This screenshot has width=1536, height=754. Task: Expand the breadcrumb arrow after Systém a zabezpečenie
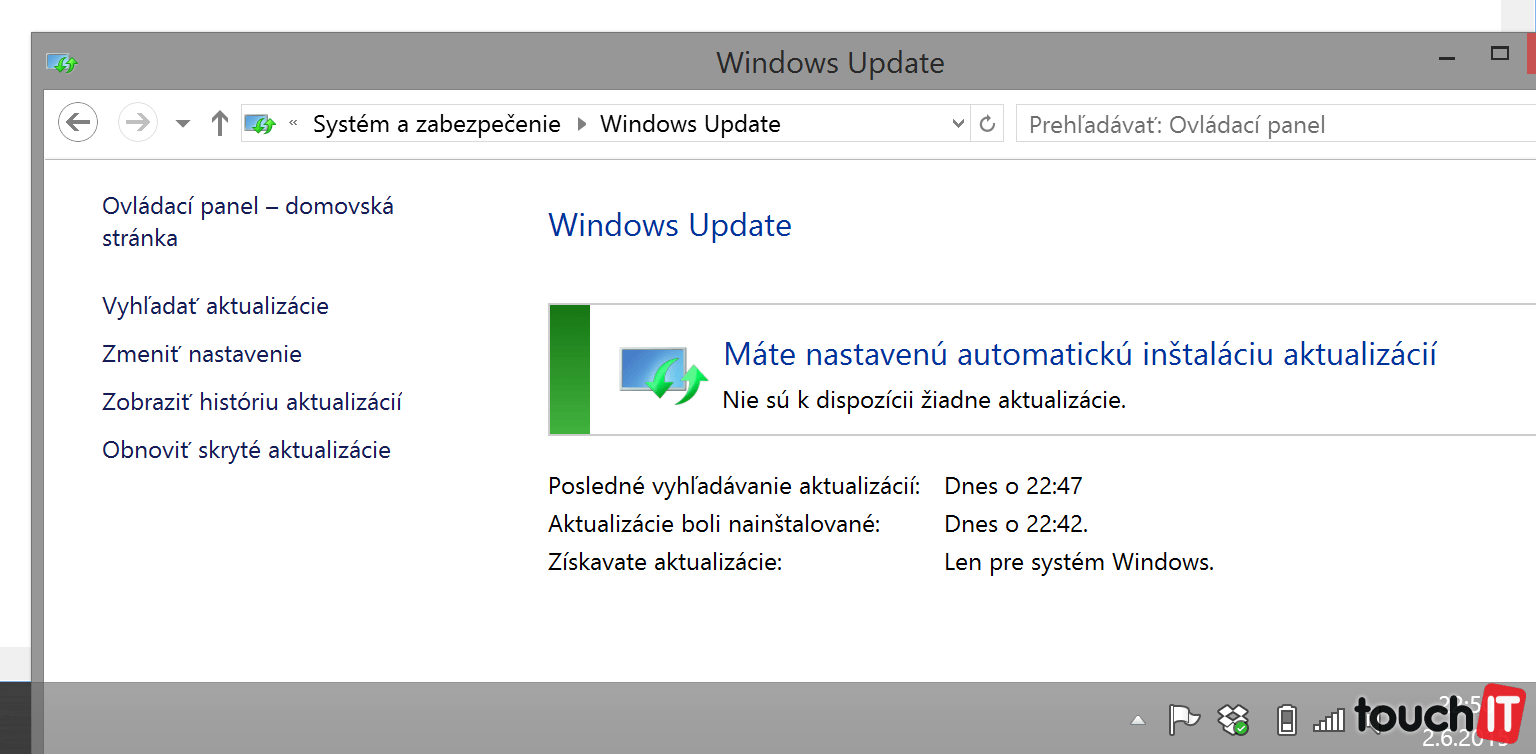pos(581,124)
